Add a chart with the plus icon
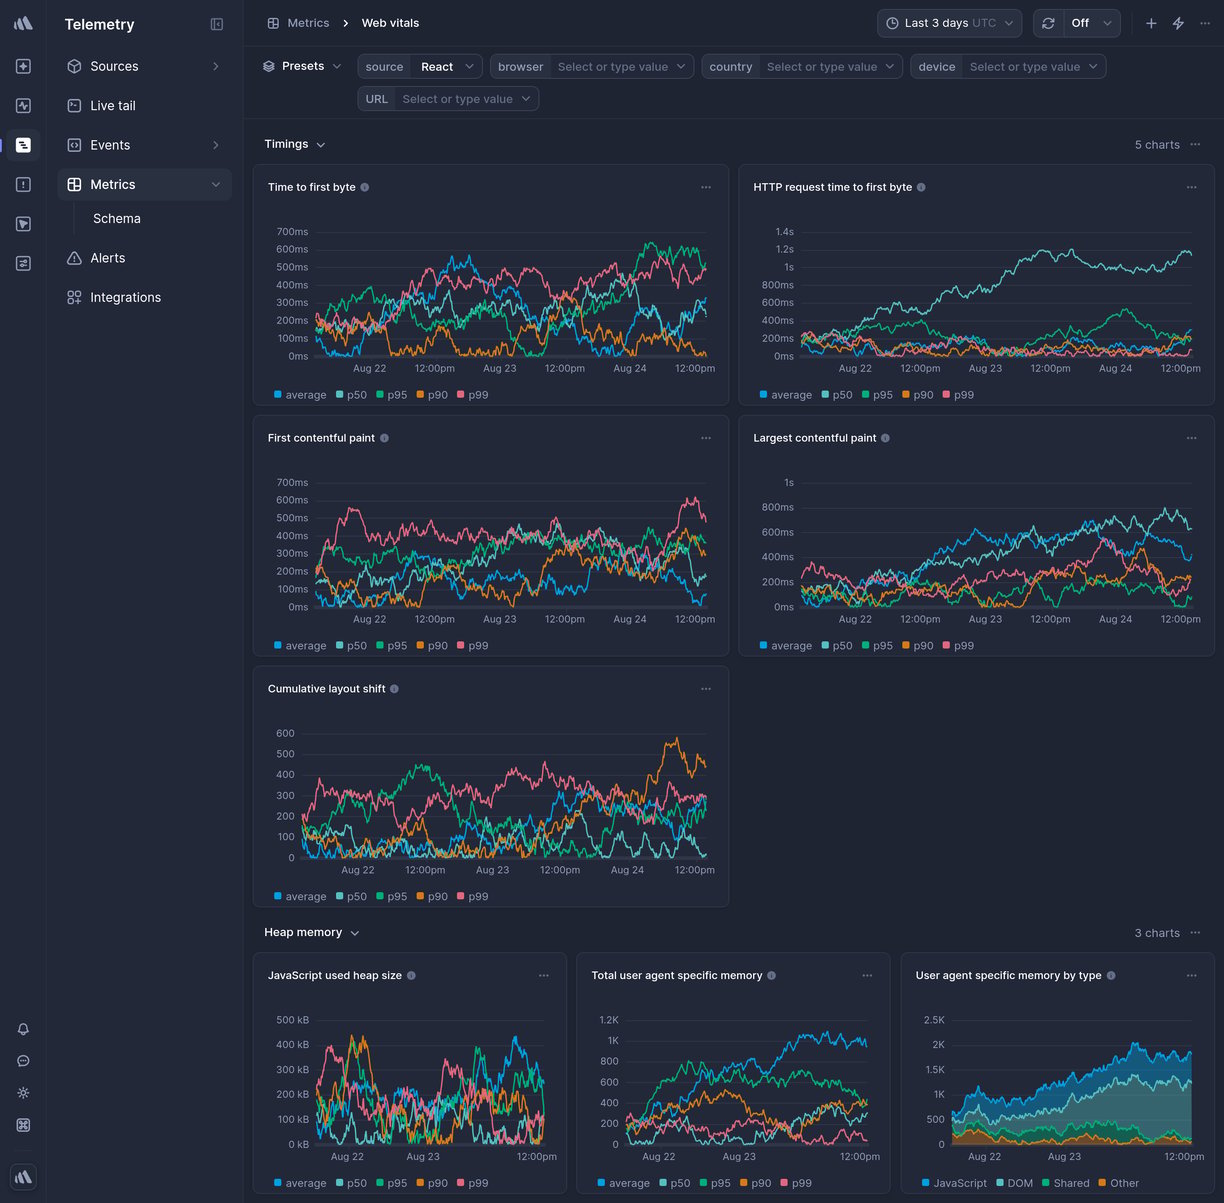The width and height of the screenshot is (1224, 1203). [1151, 23]
